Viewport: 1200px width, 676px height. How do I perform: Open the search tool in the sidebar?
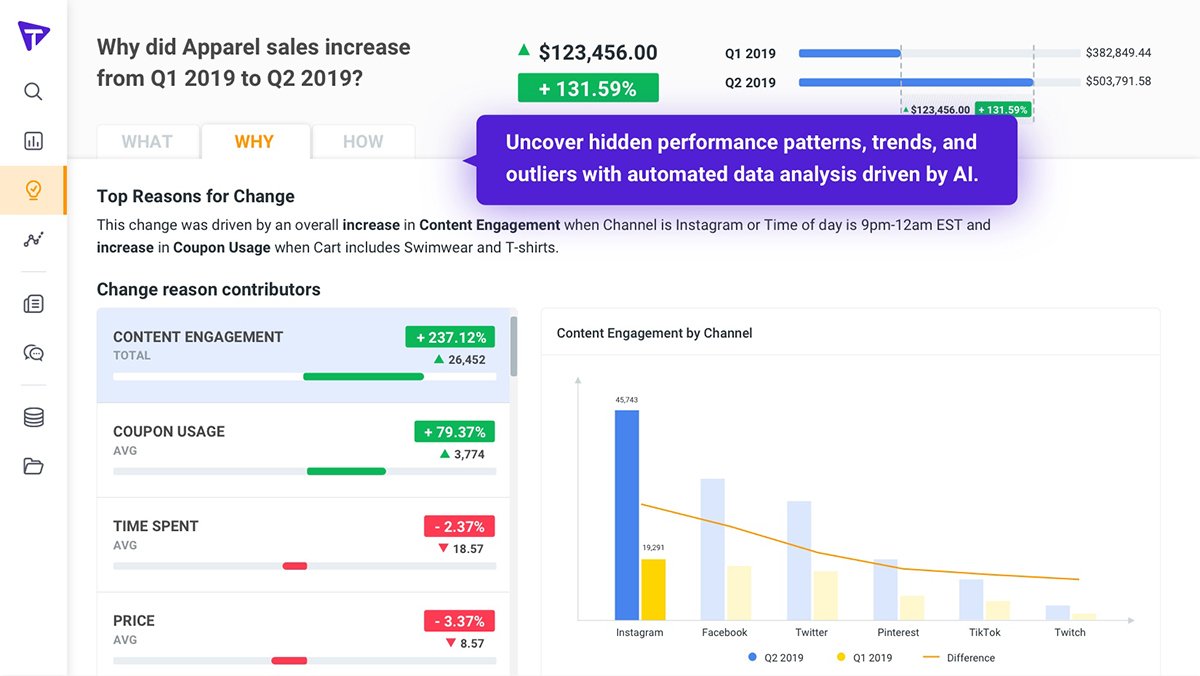click(x=33, y=91)
